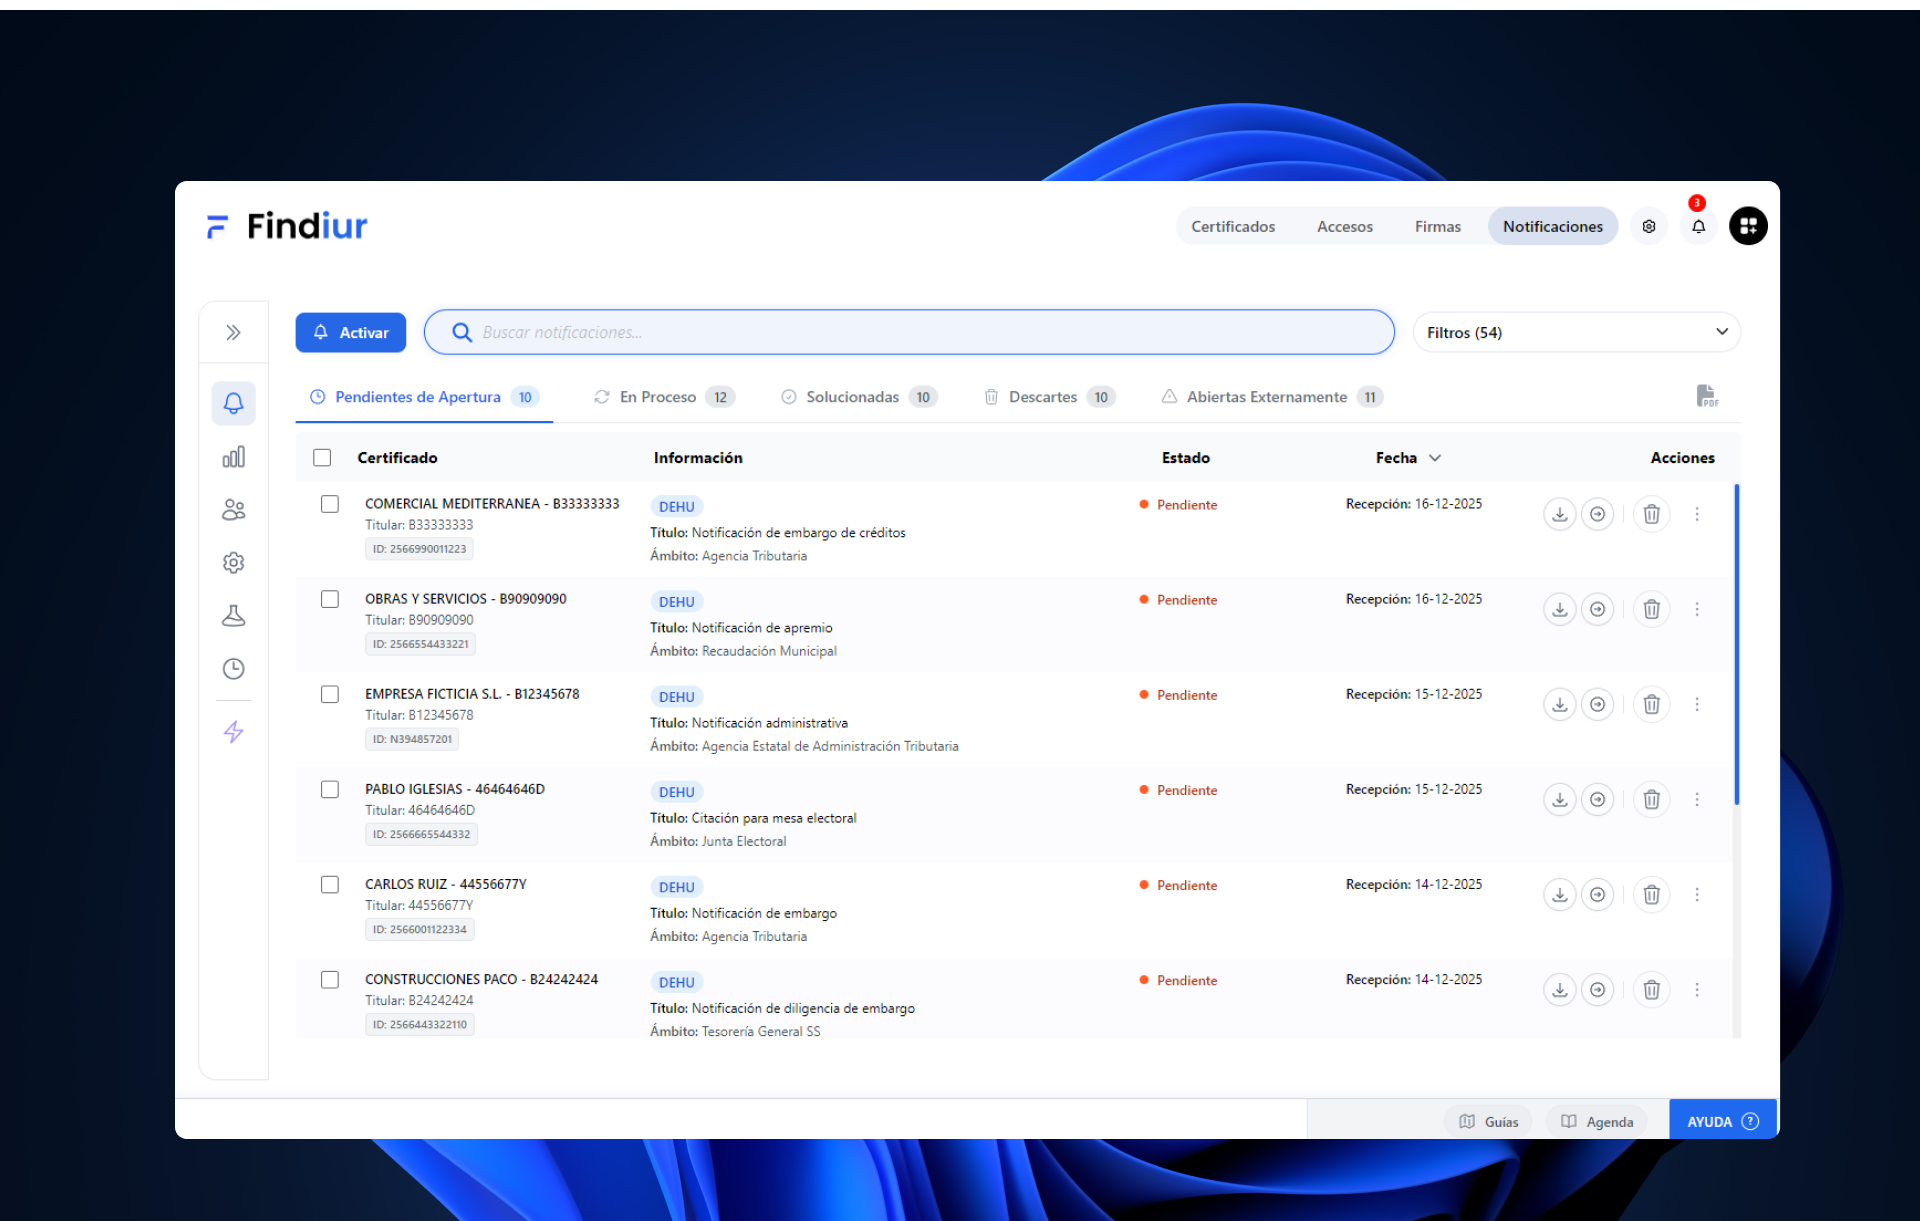Open the clock history sidebar icon
The width and height of the screenshot is (1920, 1221).
233,668
